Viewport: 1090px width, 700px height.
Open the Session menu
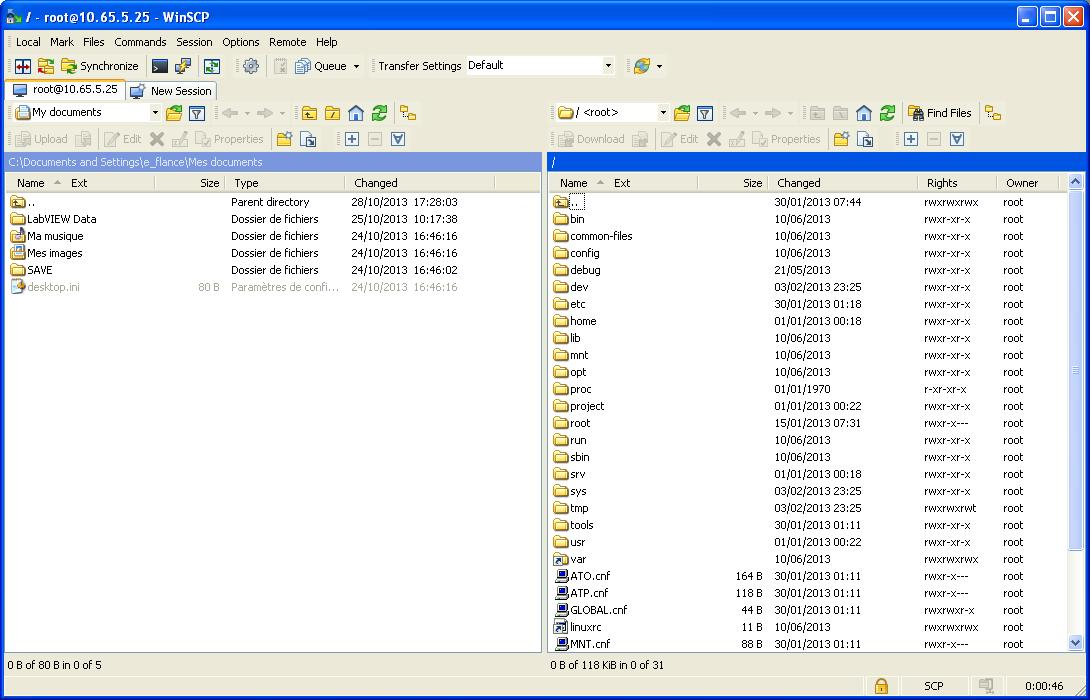[x=195, y=42]
